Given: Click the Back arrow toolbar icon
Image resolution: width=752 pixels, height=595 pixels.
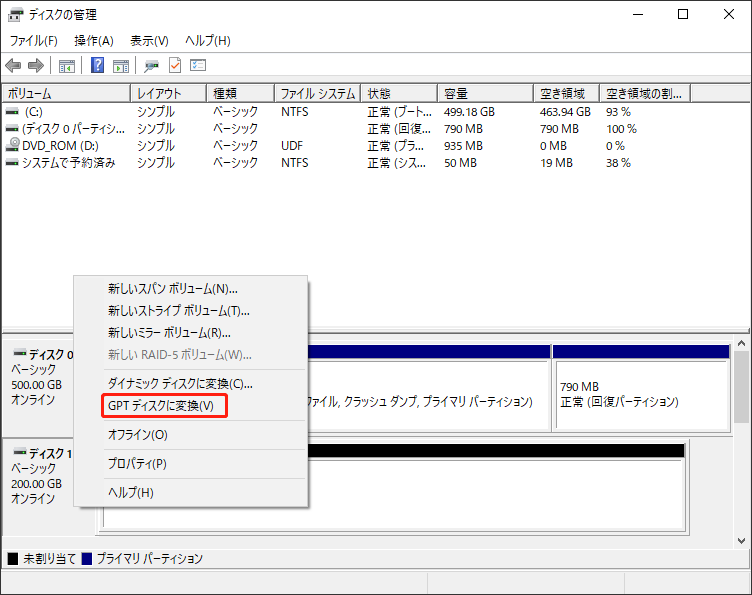Looking at the screenshot, I should tap(13, 65).
